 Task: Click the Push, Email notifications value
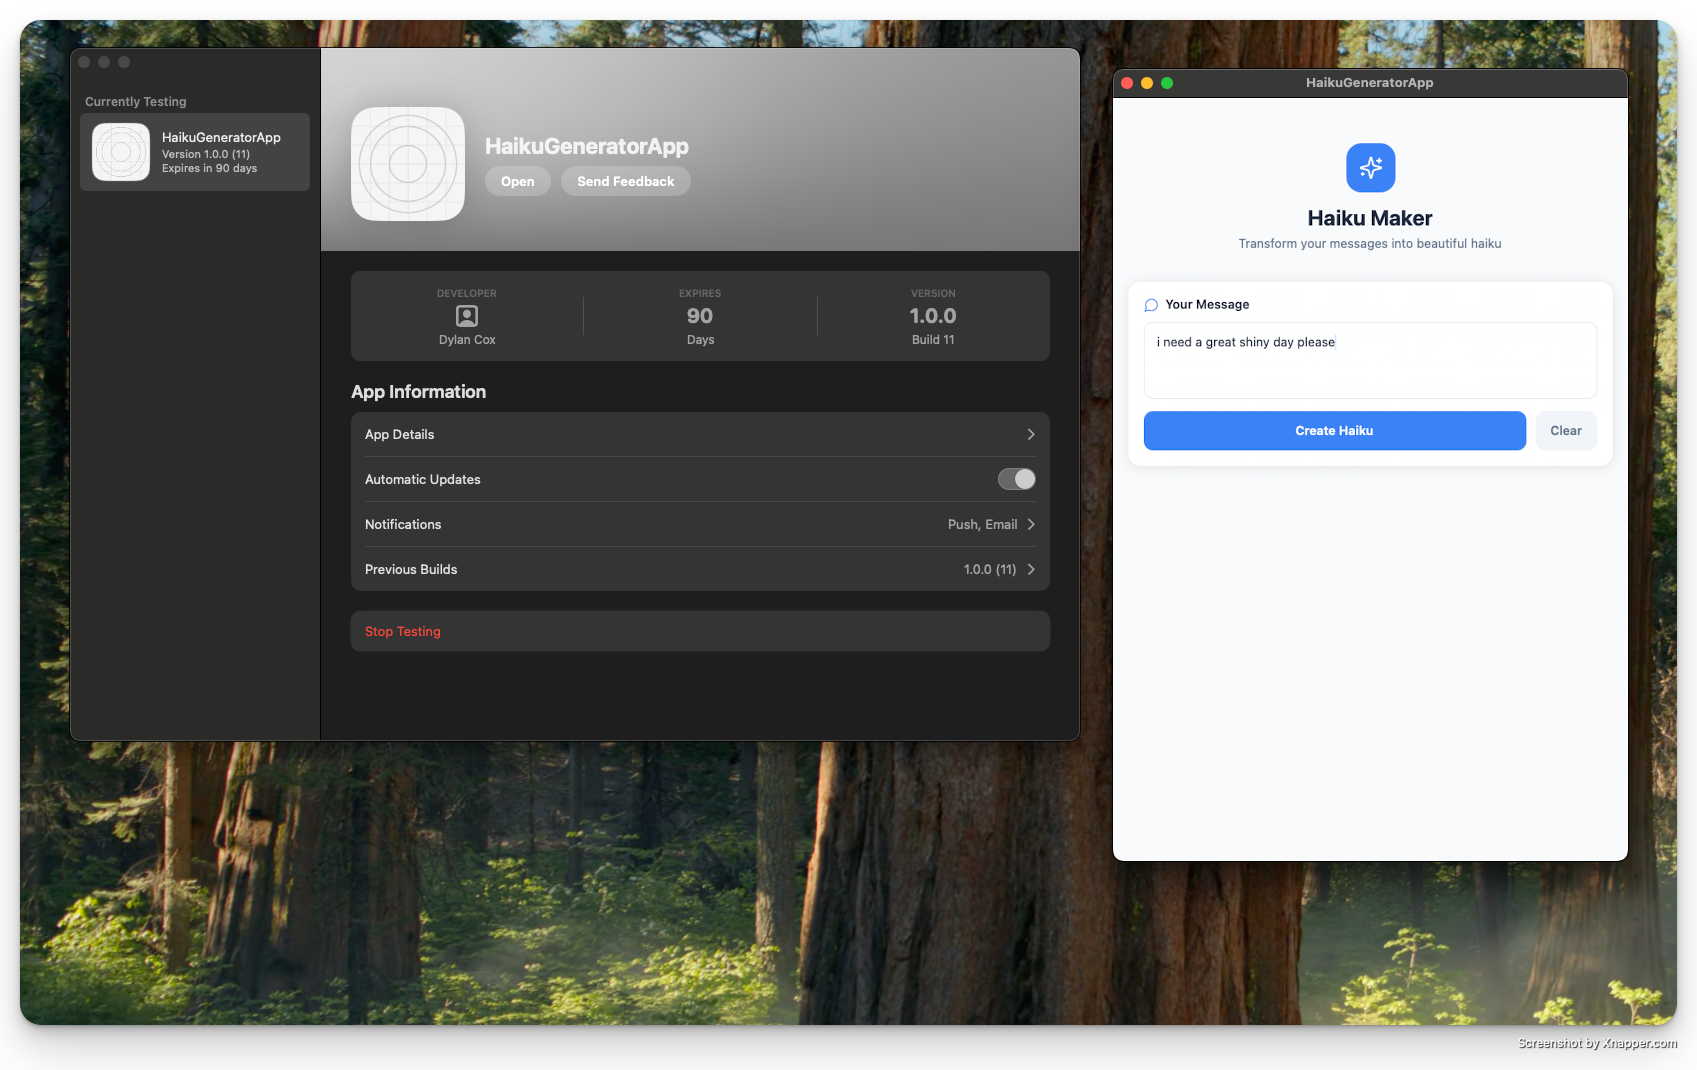(x=983, y=524)
